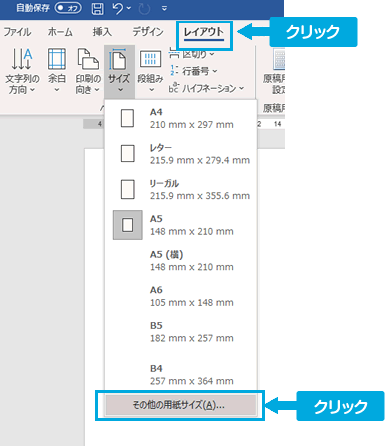Expand the 区切り breaks dropdown

(x=192, y=53)
